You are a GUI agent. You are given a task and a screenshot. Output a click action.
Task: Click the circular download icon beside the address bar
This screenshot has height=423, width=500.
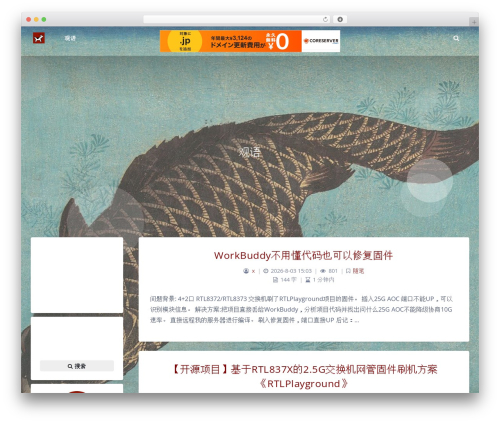[340, 19]
